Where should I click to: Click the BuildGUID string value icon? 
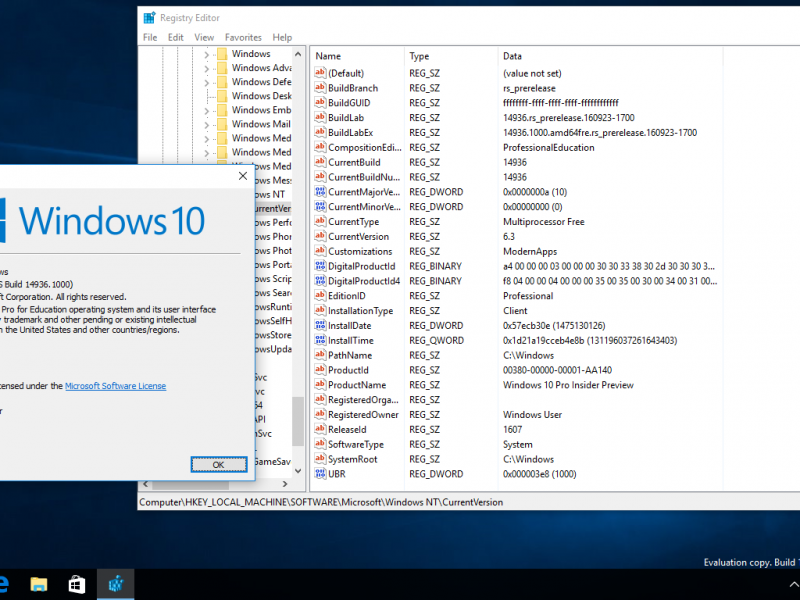[320, 103]
